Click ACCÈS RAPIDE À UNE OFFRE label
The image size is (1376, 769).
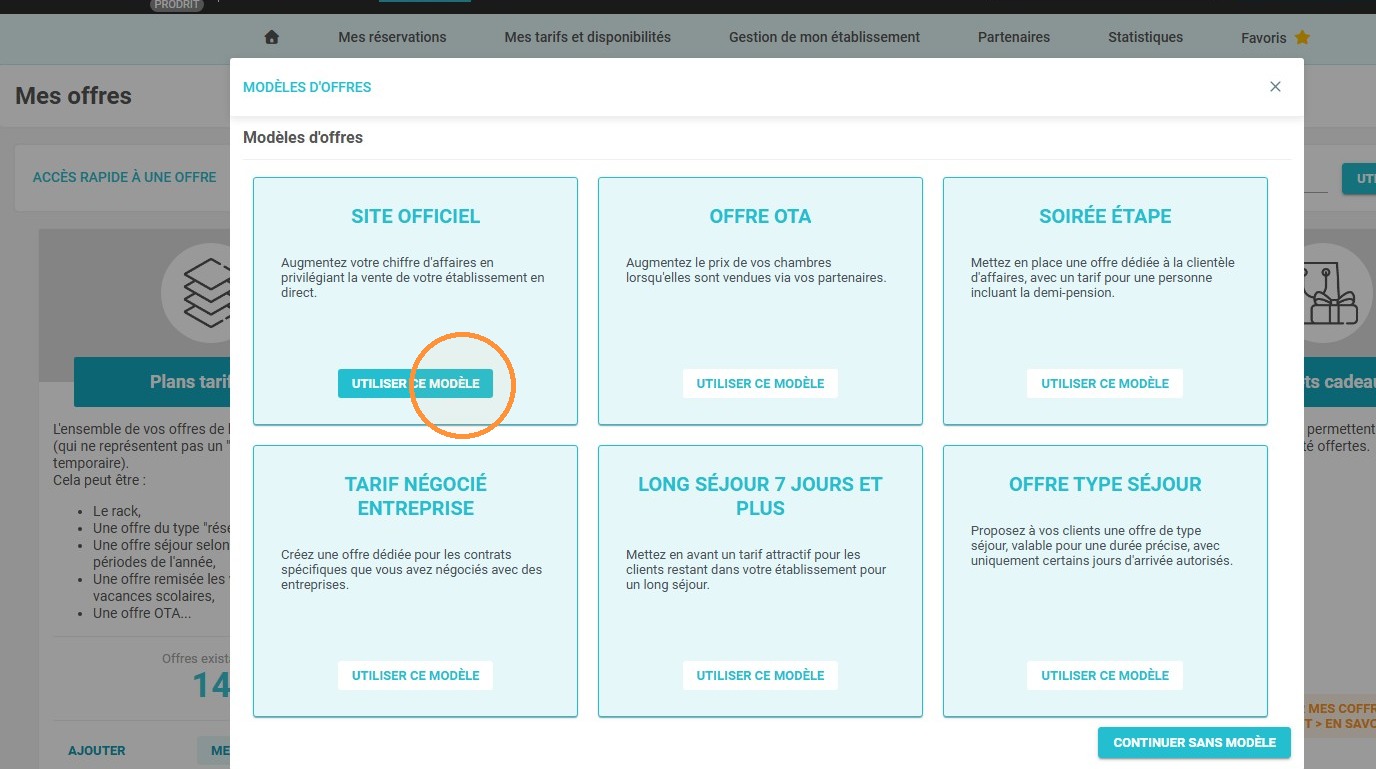[124, 177]
